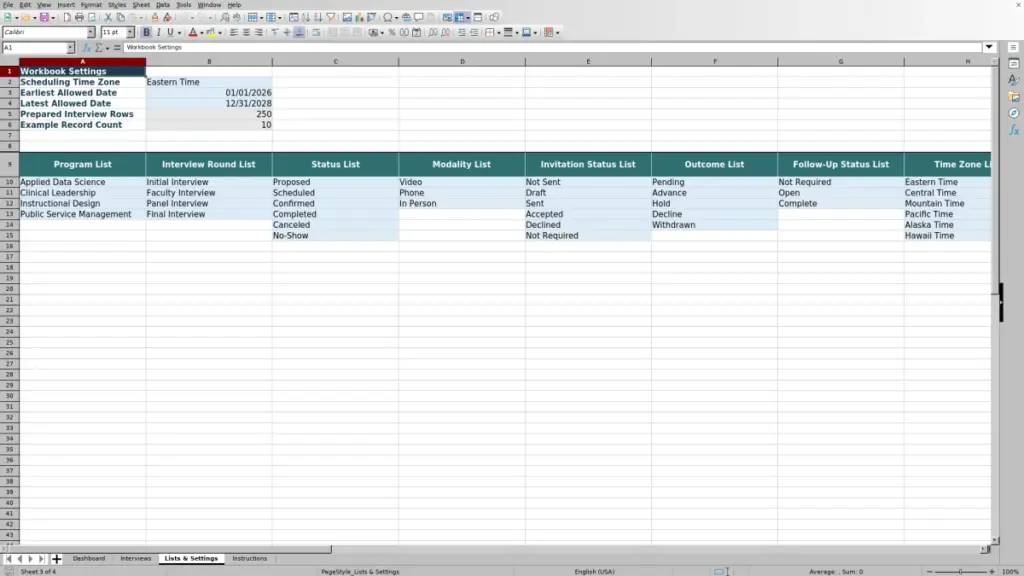Go to the first sheet tab arrow
The width and height of the screenshot is (1024, 576).
(8, 559)
